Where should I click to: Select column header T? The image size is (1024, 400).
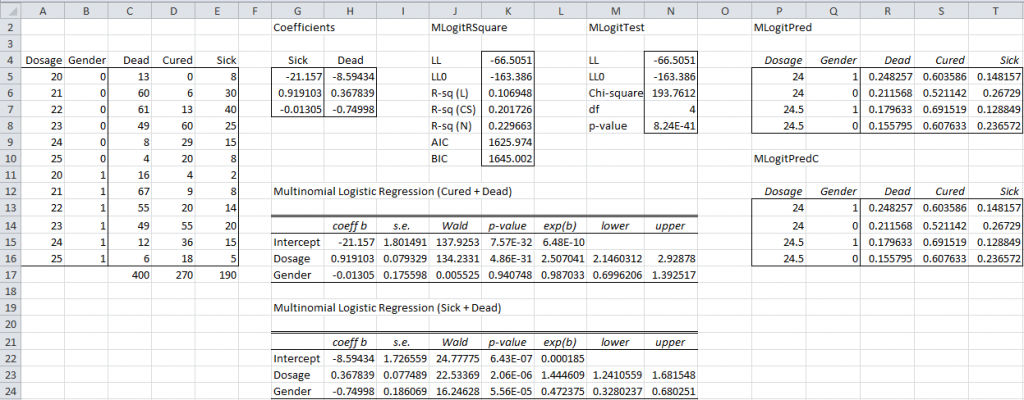pyautogui.click(x=995, y=11)
